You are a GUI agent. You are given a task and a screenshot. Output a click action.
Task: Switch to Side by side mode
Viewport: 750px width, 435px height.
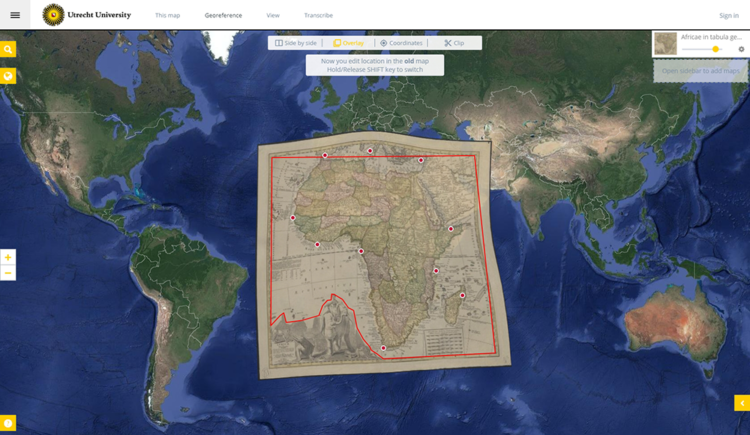pyautogui.click(x=296, y=43)
